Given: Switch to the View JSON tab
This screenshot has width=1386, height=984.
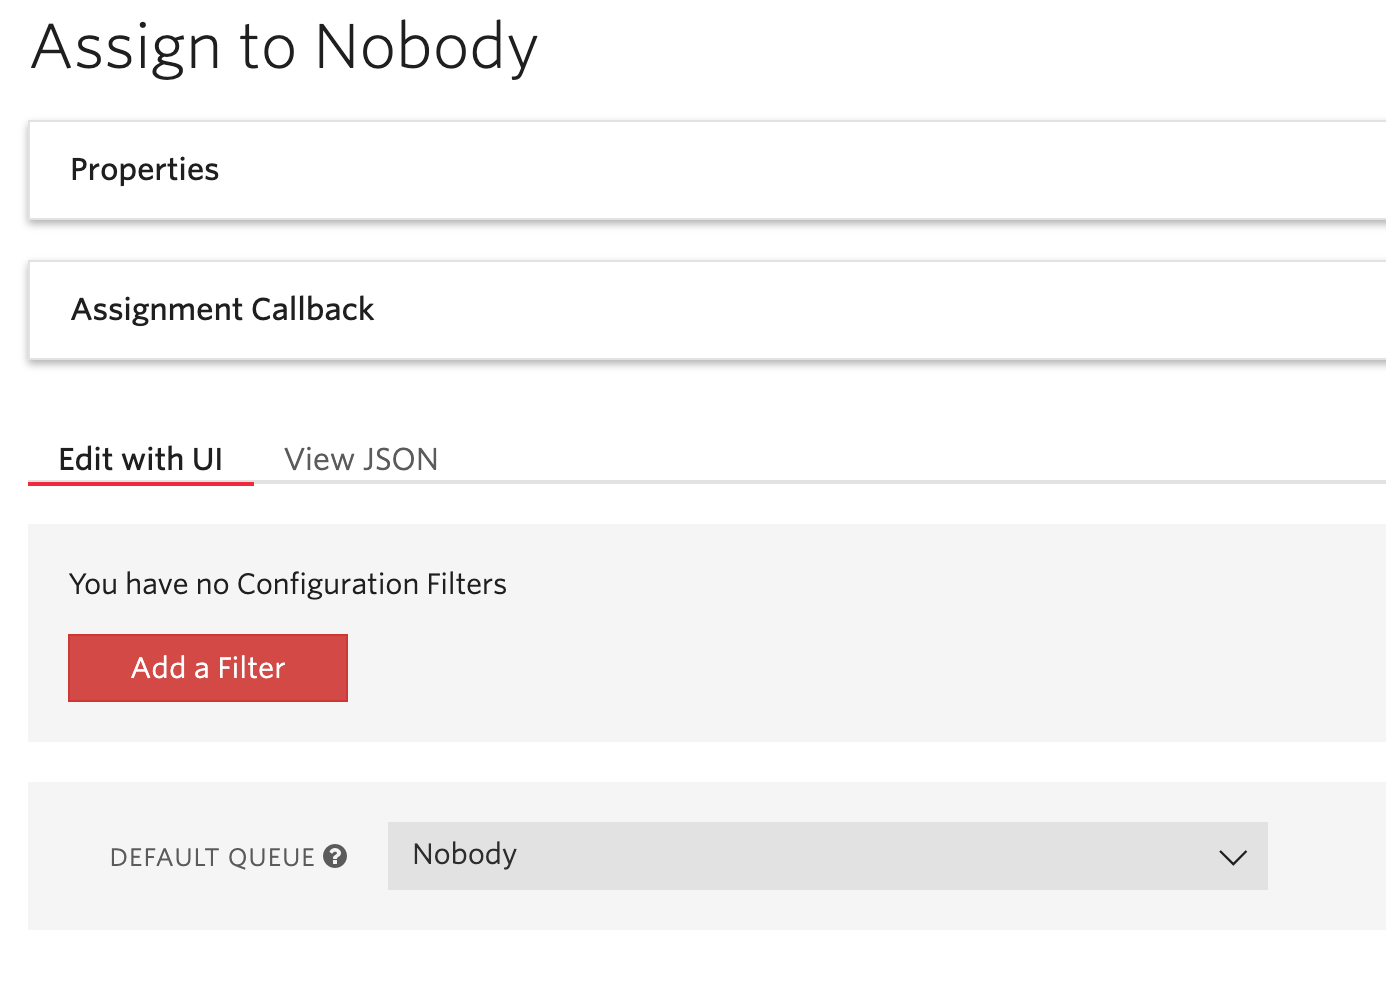Looking at the screenshot, I should 361,459.
